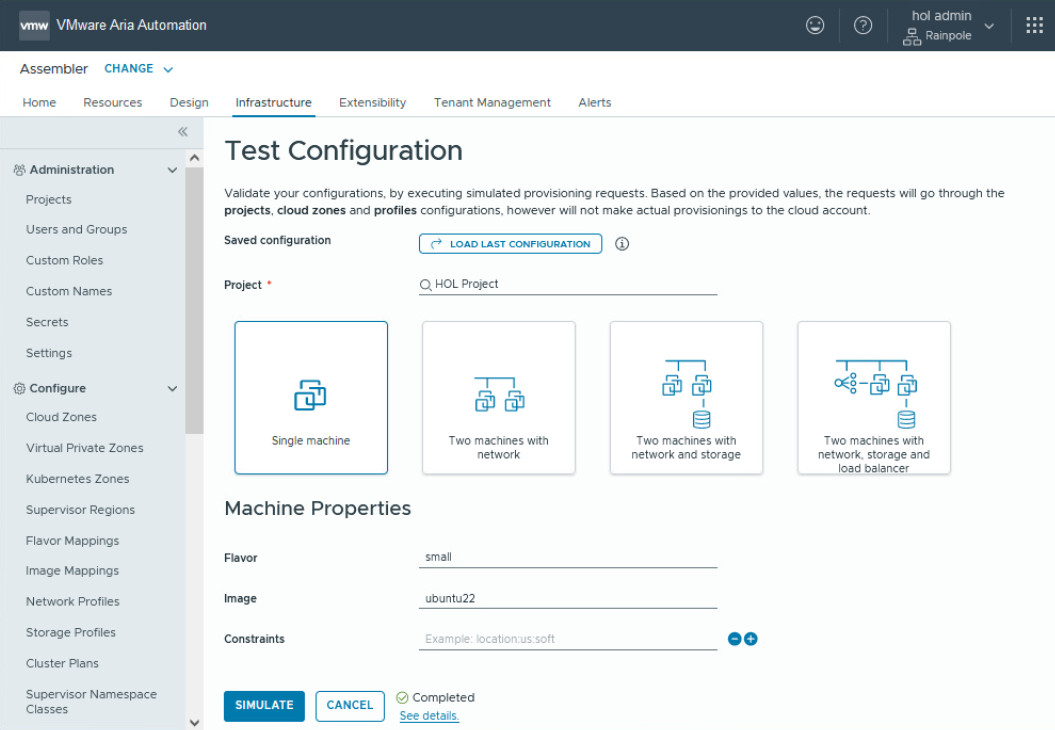The image size is (1055, 730).
Task: Click the load balancer diagram icon
Action: tap(875, 394)
